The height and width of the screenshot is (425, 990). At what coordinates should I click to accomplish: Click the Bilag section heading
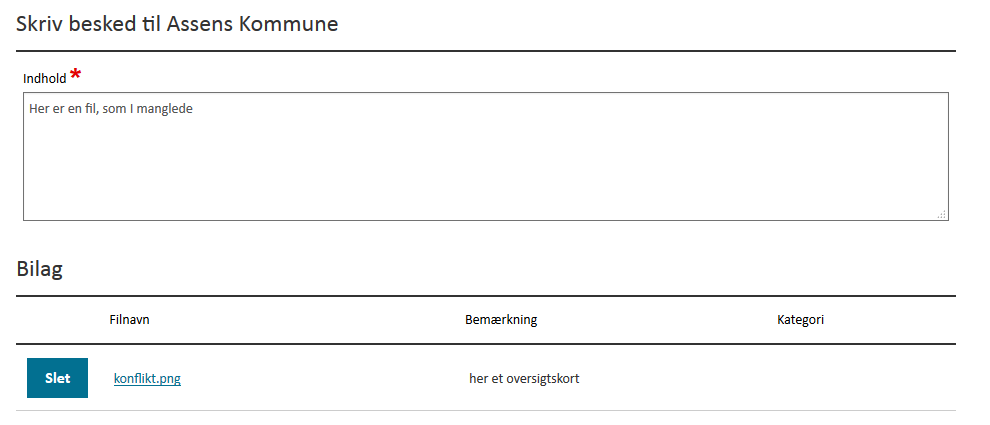click(40, 269)
